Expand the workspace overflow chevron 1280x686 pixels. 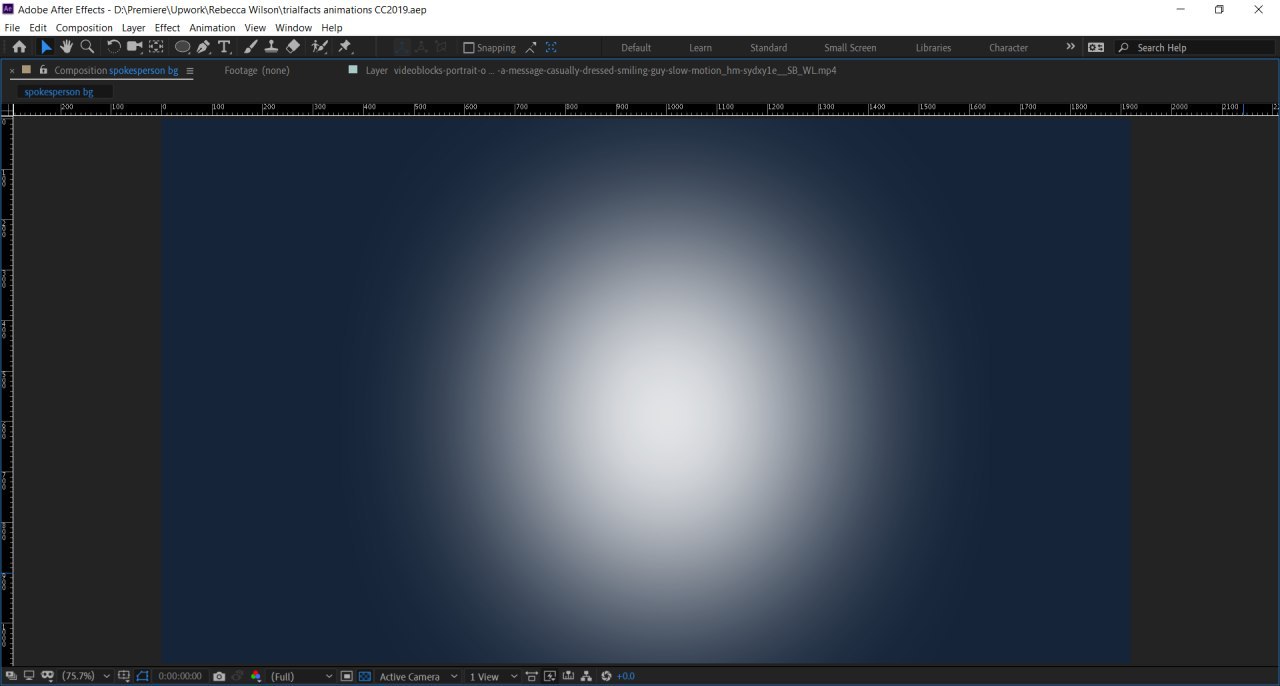pos(1071,47)
